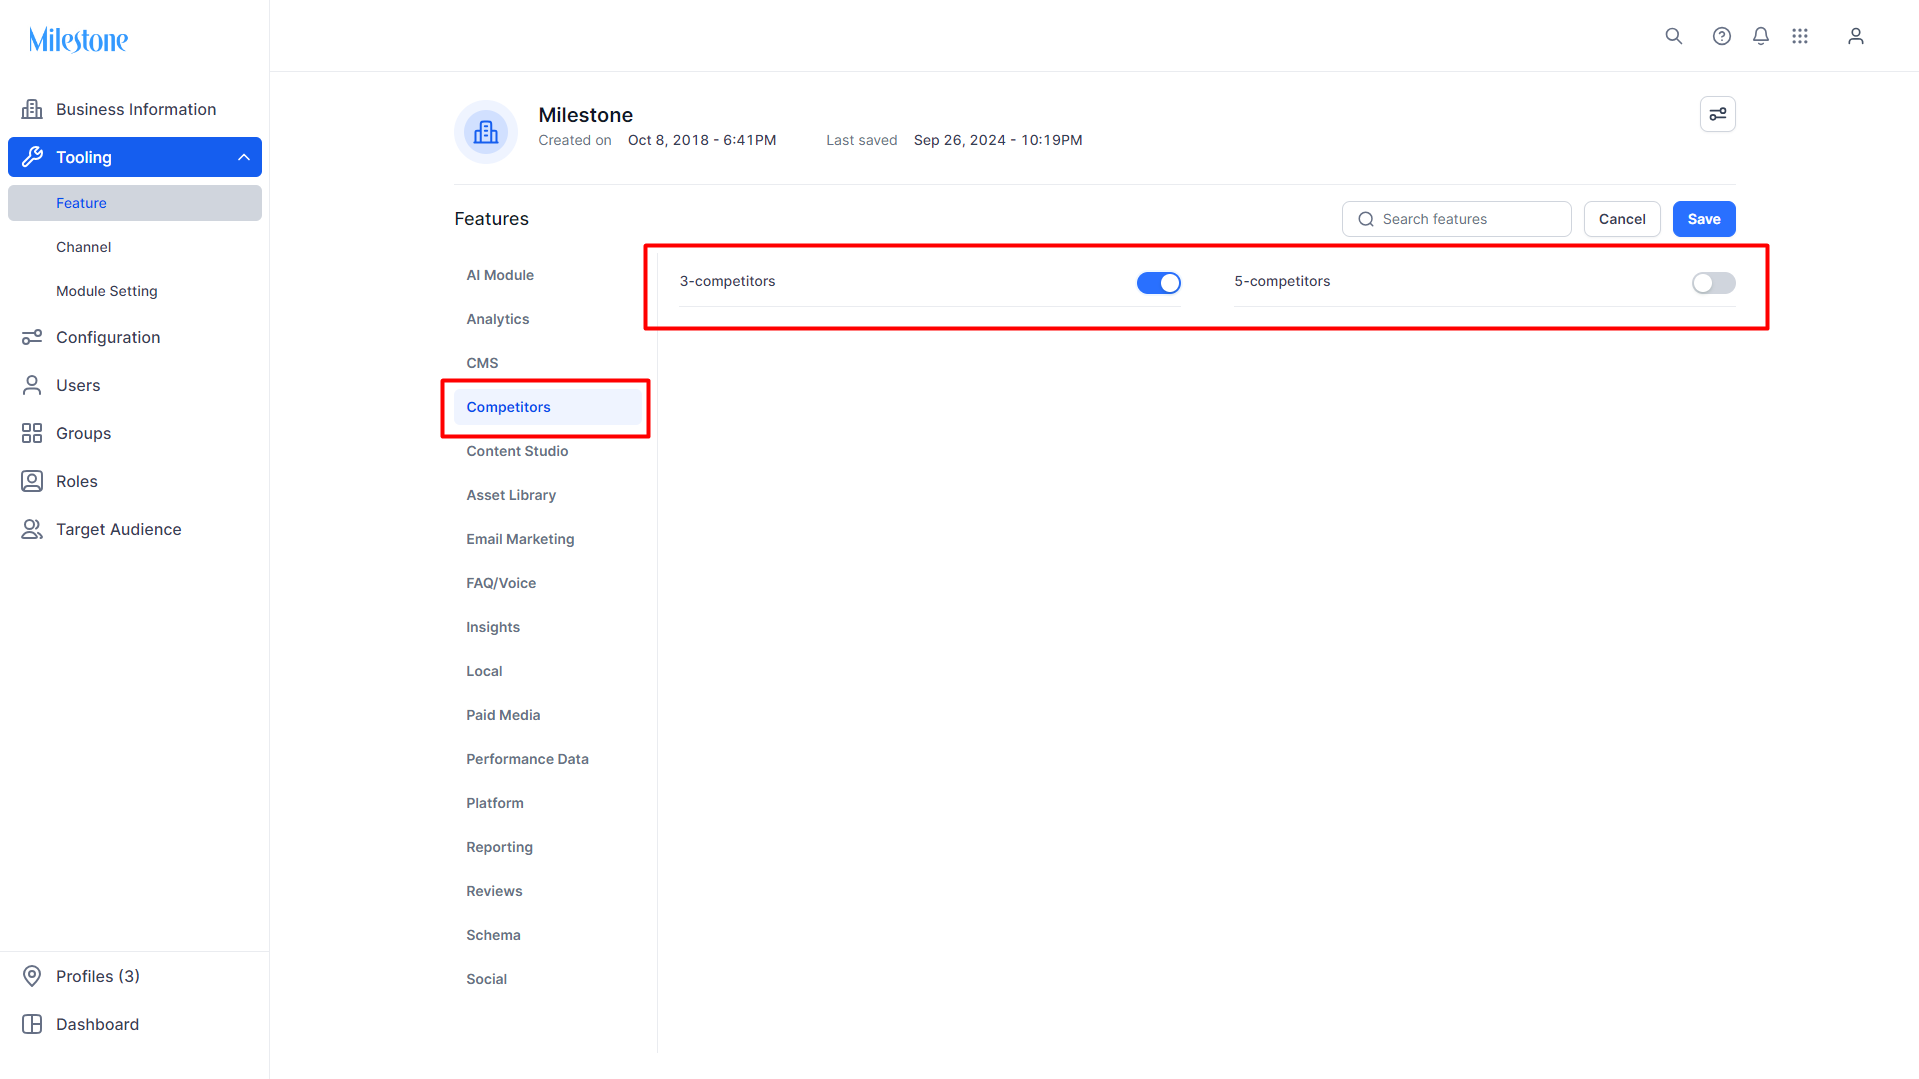Open search via top magnifier icon
1919x1079 pixels.
point(1673,36)
